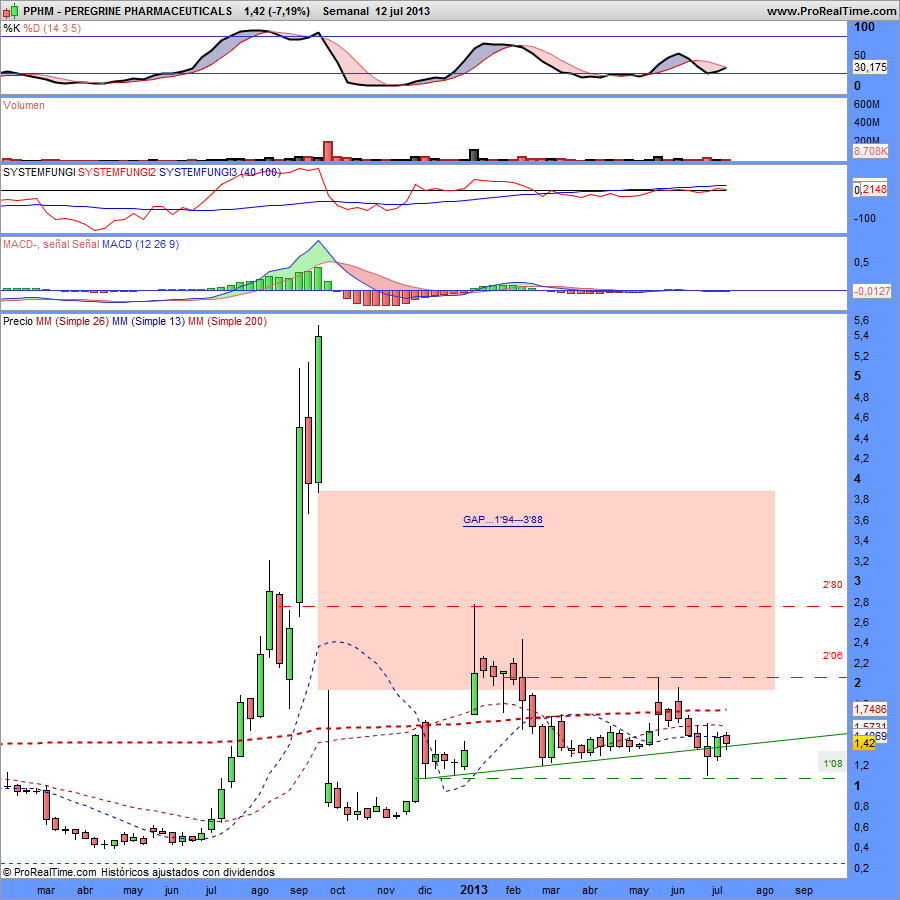The image size is (900, 900).
Task: Select the black SYSTEMFUNGI indicator label
Action: pyautogui.click(x=39, y=172)
